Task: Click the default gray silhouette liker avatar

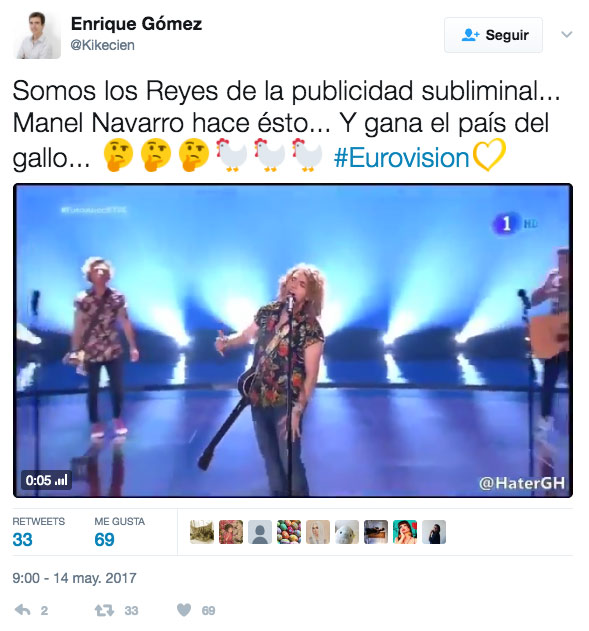Action: point(260,532)
